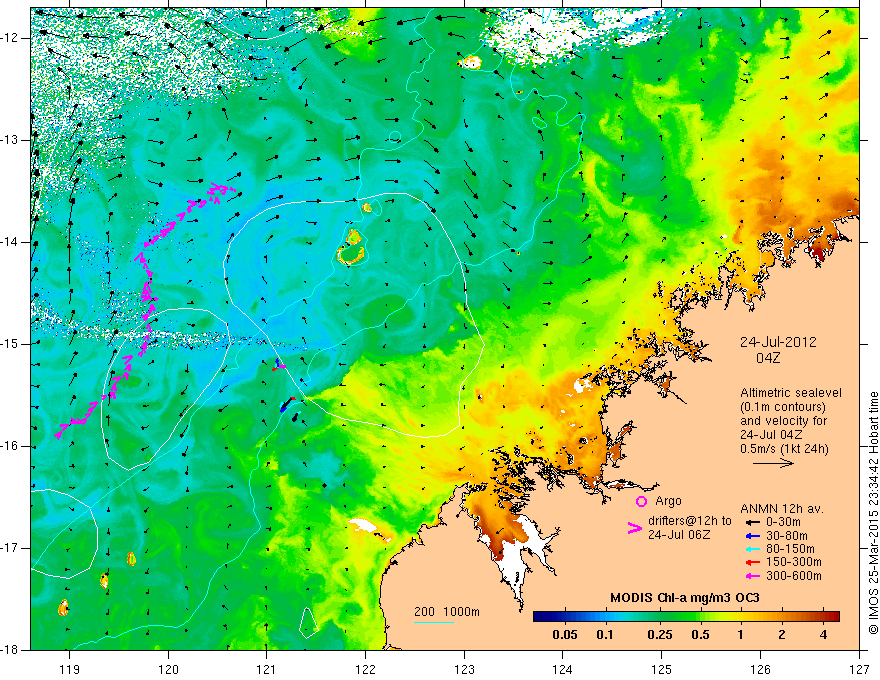Select the red 150-300m legend arrow

click(752, 563)
